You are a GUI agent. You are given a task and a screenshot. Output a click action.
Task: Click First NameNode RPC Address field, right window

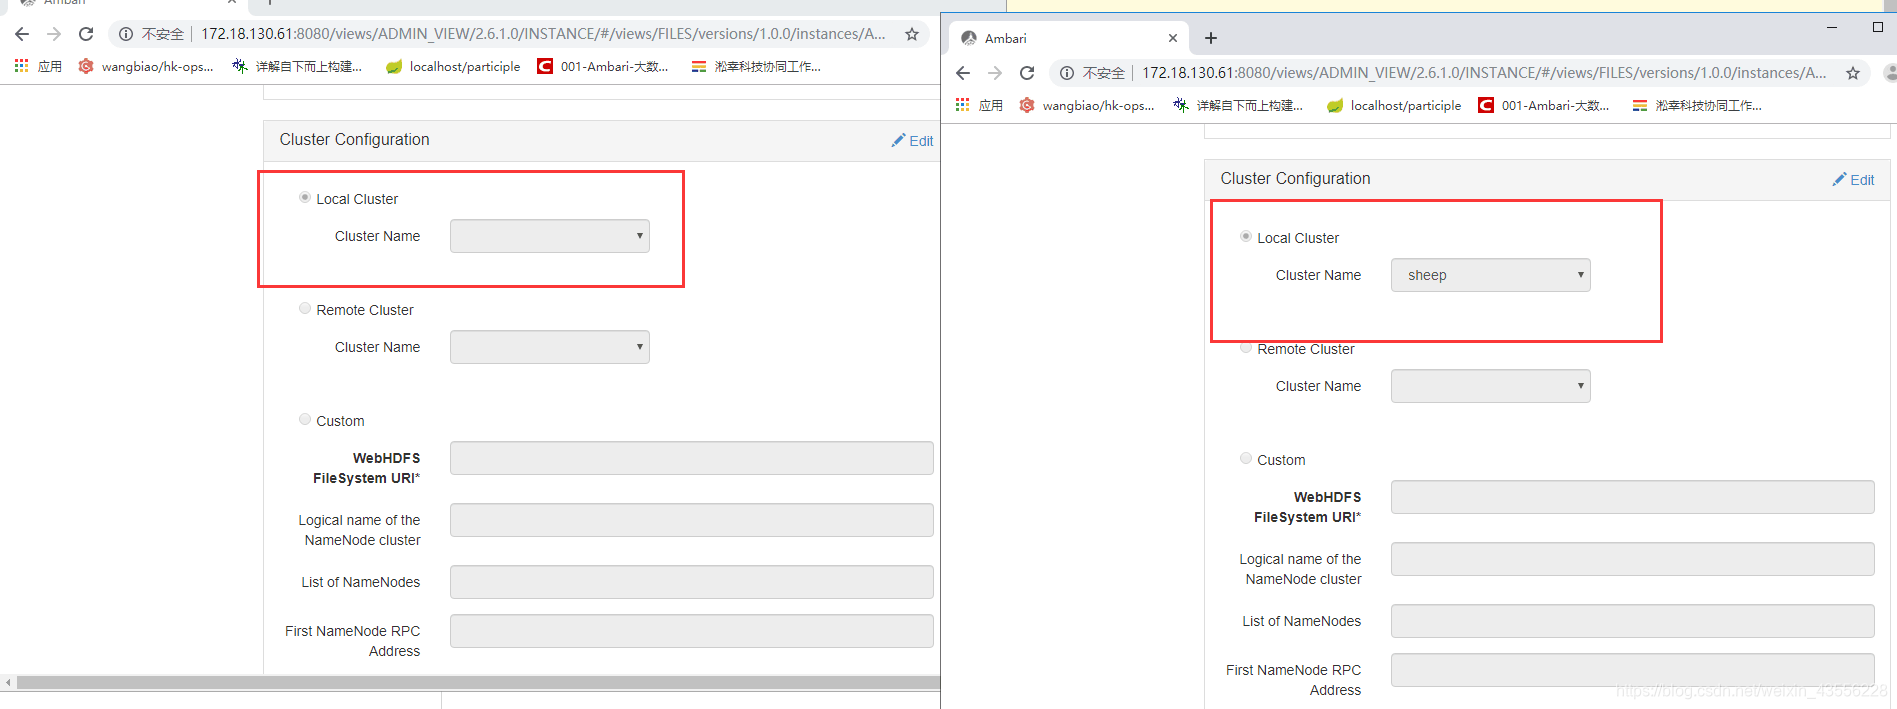click(1633, 670)
